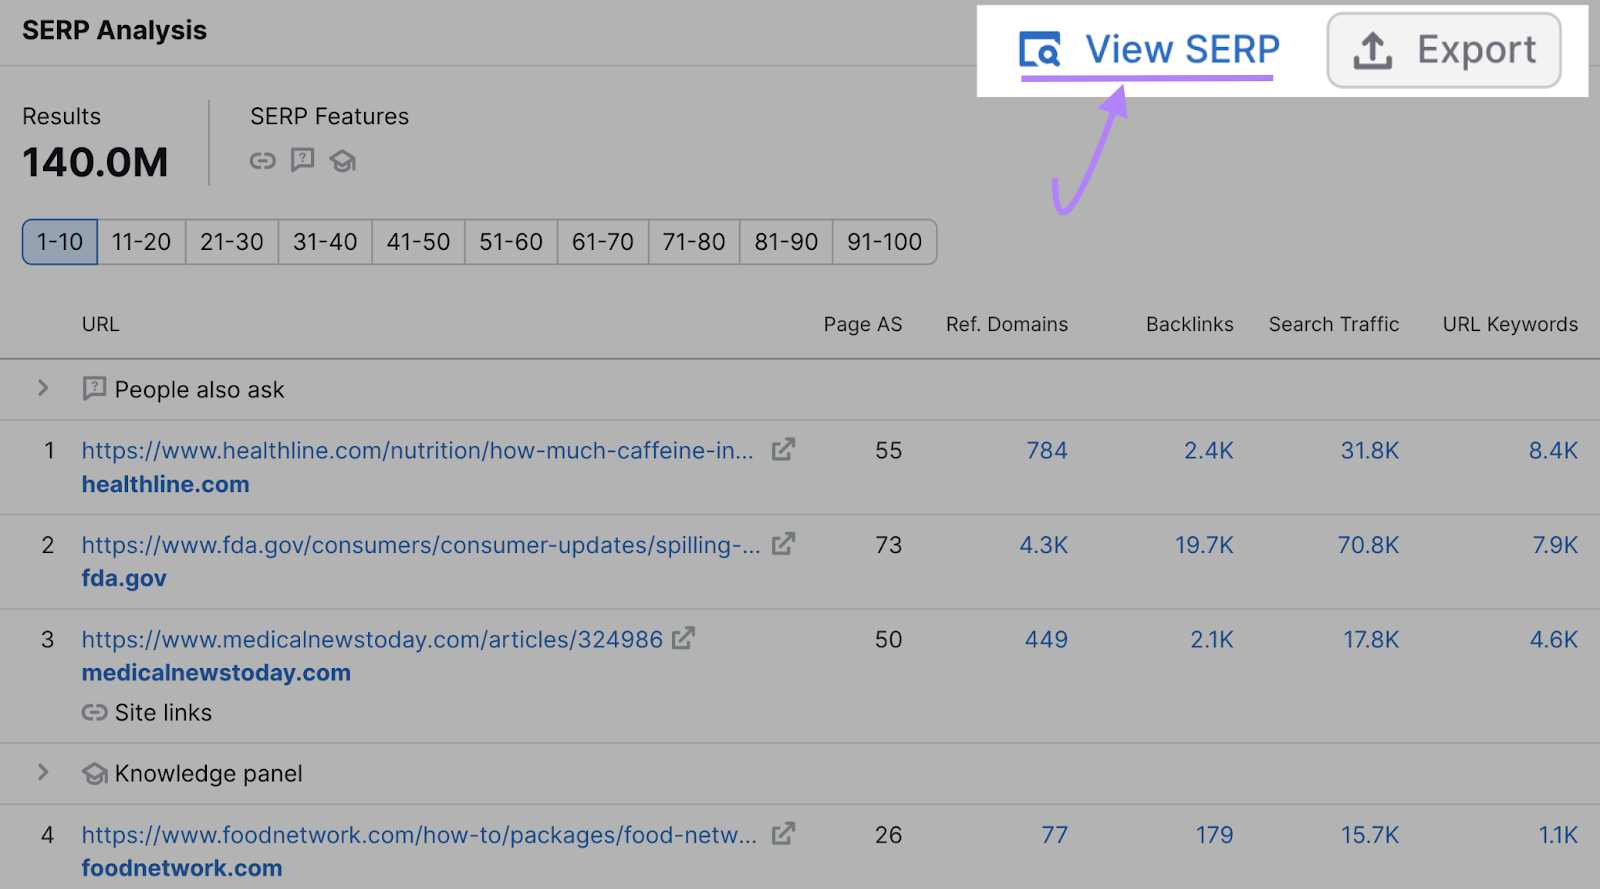Image resolution: width=1600 pixels, height=889 pixels.
Task: Show results 31-40
Action: click(325, 242)
